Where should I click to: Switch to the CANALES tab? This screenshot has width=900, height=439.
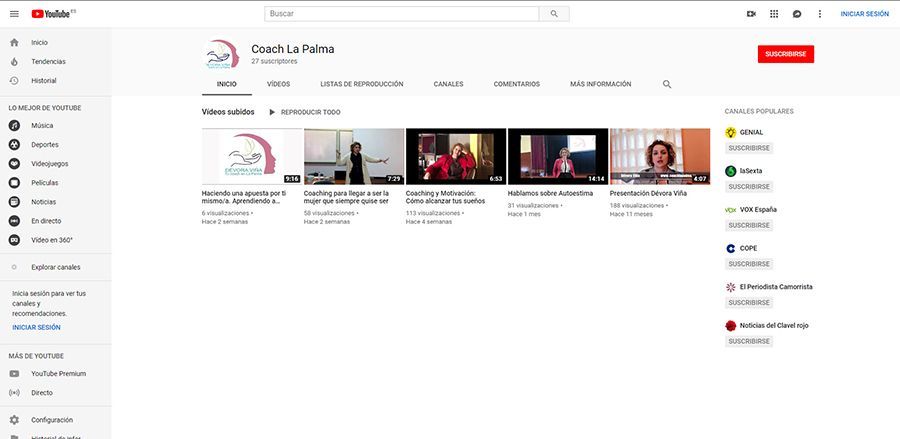448,84
